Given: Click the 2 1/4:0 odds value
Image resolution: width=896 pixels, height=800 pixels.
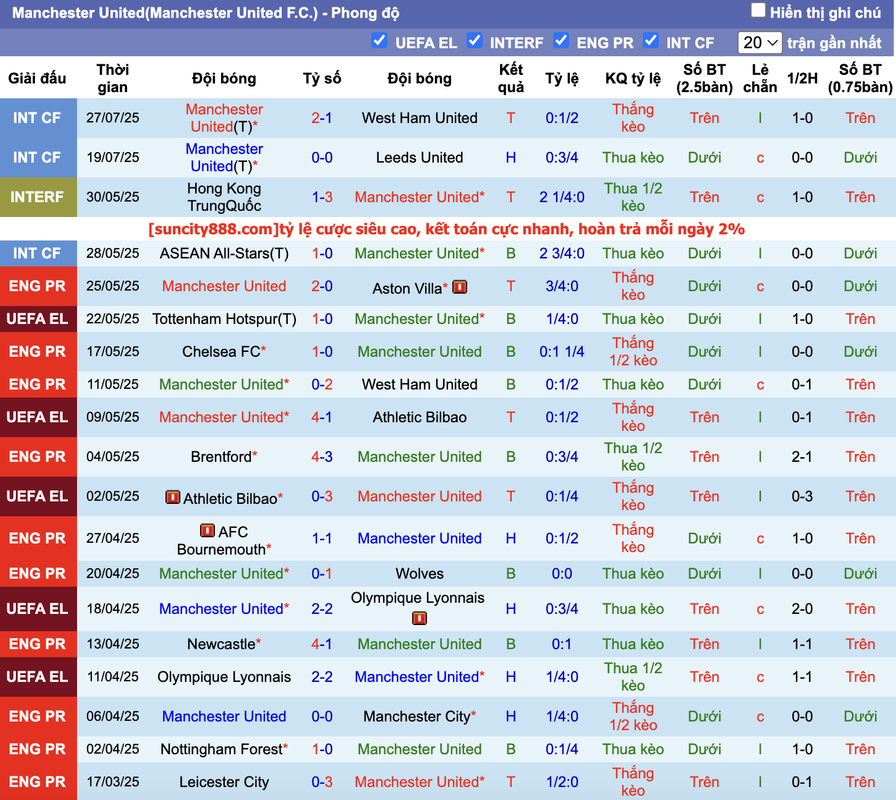Looking at the screenshot, I should click(562, 197).
